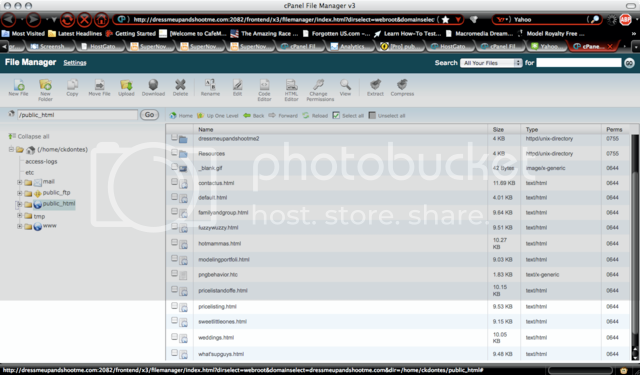Navigate Up One Level
The height and width of the screenshot is (375, 640).
[218, 115]
